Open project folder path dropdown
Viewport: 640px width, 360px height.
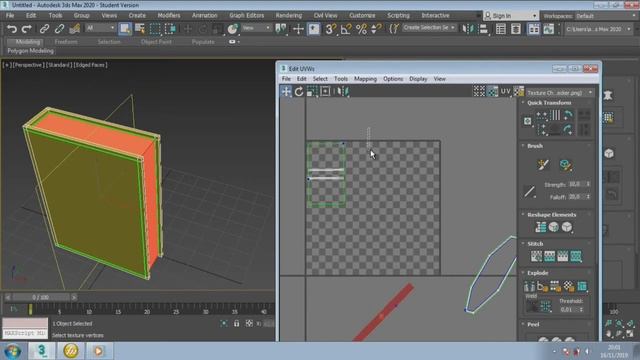598,29
